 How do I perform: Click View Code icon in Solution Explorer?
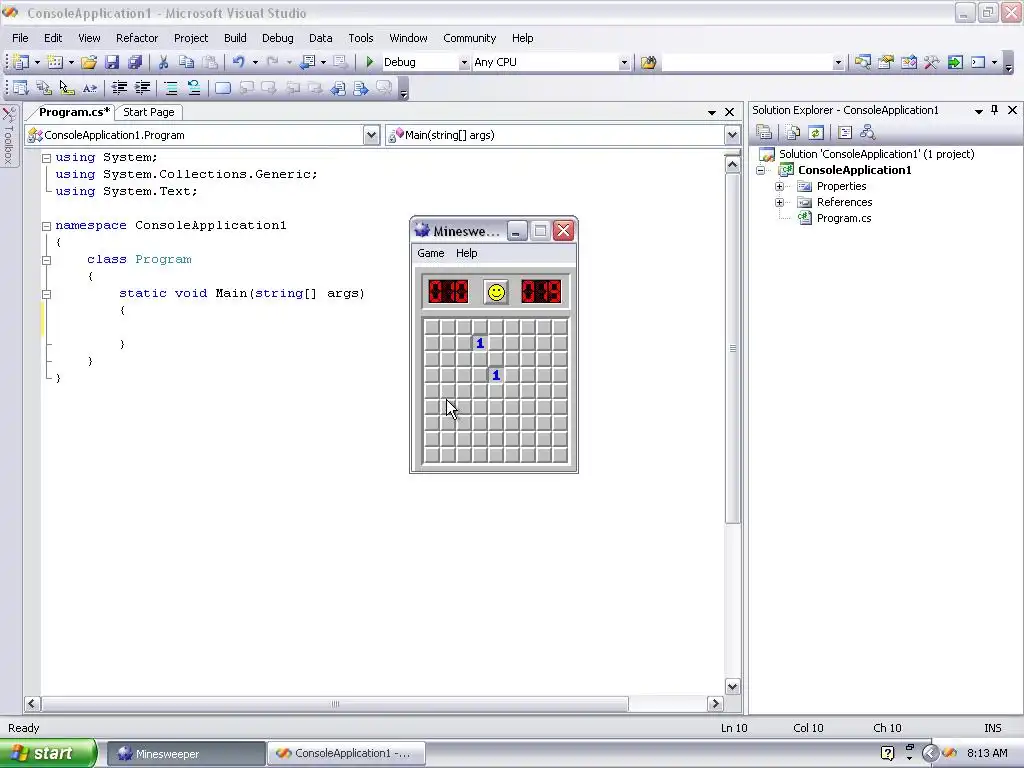pyautogui.click(x=844, y=133)
